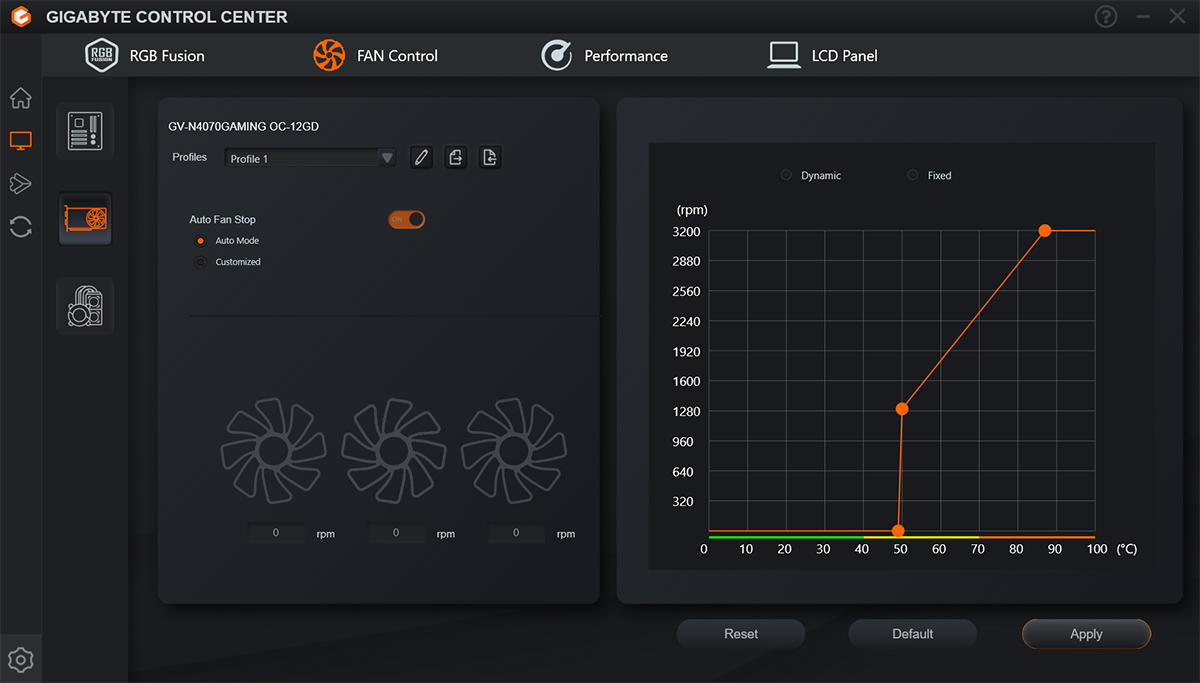Click the 3200 rpm fan curve point

pos(1045,230)
